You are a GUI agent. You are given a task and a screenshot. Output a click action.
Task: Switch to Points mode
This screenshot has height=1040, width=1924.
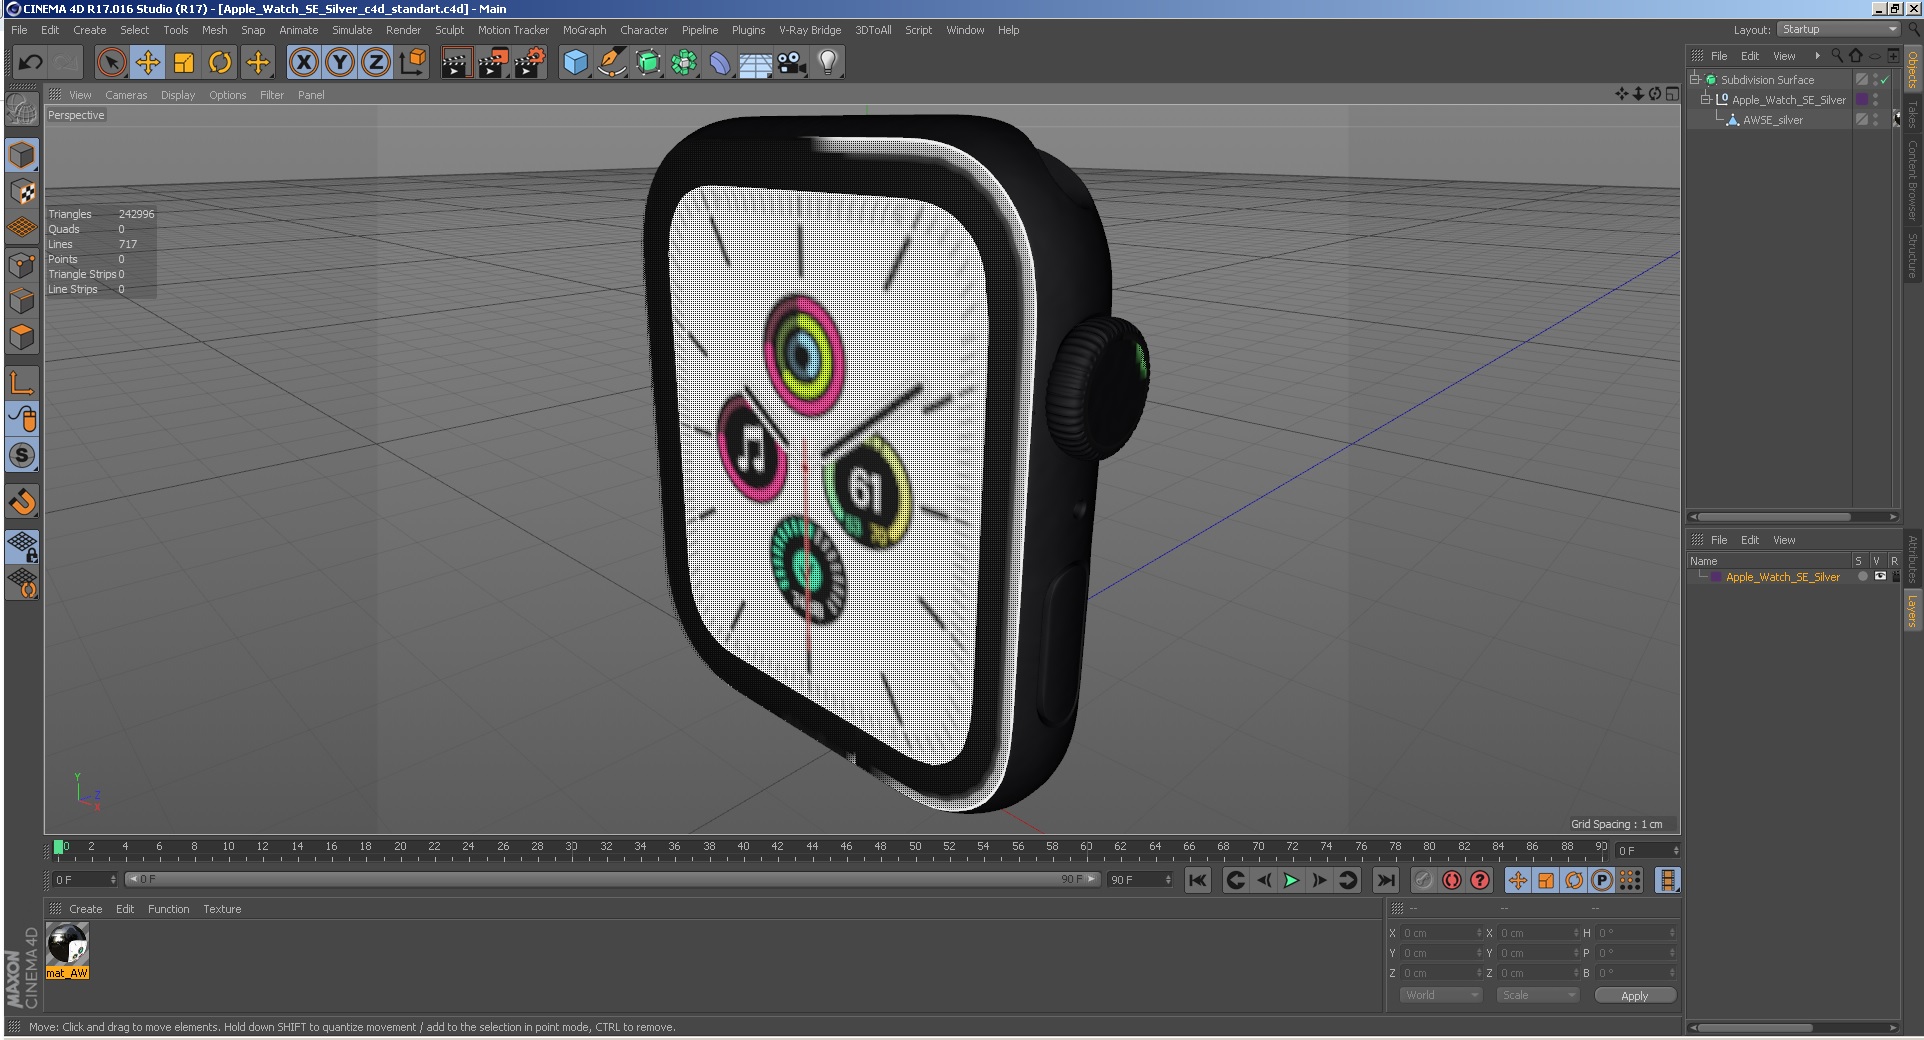pyautogui.click(x=22, y=265)
